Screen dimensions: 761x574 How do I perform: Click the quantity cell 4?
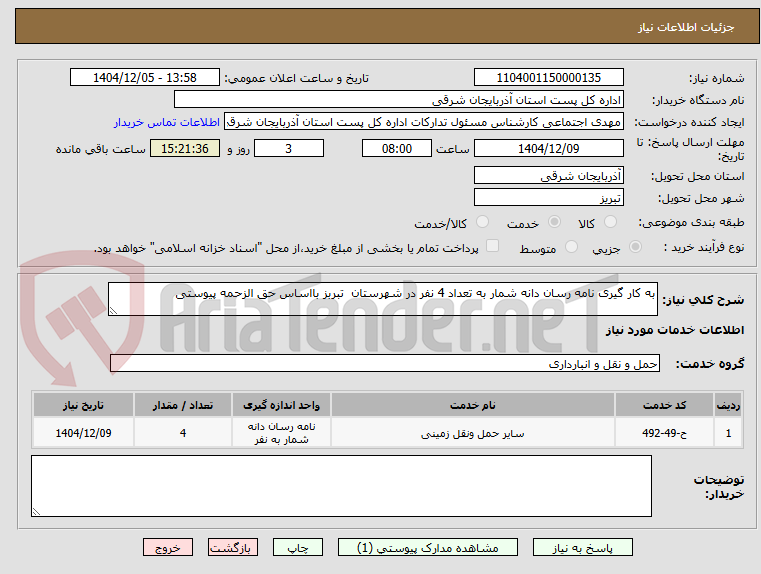pyautogui.click(x=183, y=432)
